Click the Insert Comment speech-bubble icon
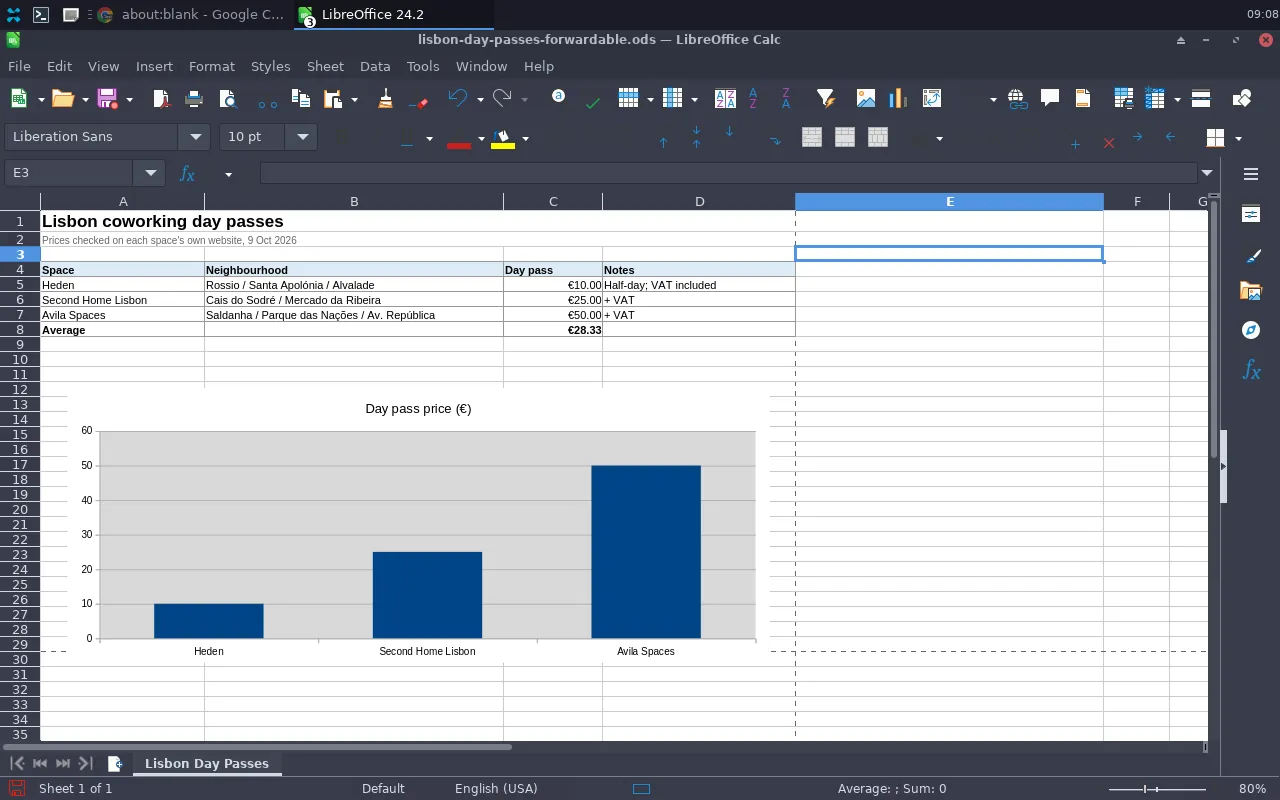 [x=1050, y=98]
